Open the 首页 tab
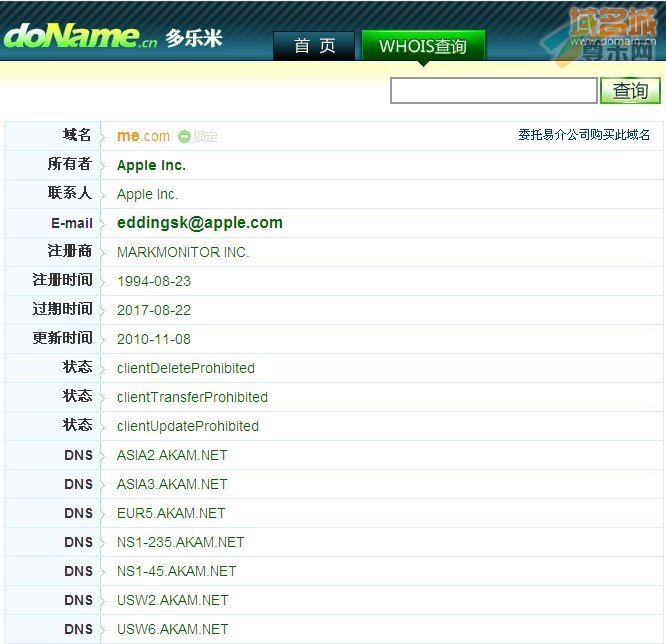 314,45
